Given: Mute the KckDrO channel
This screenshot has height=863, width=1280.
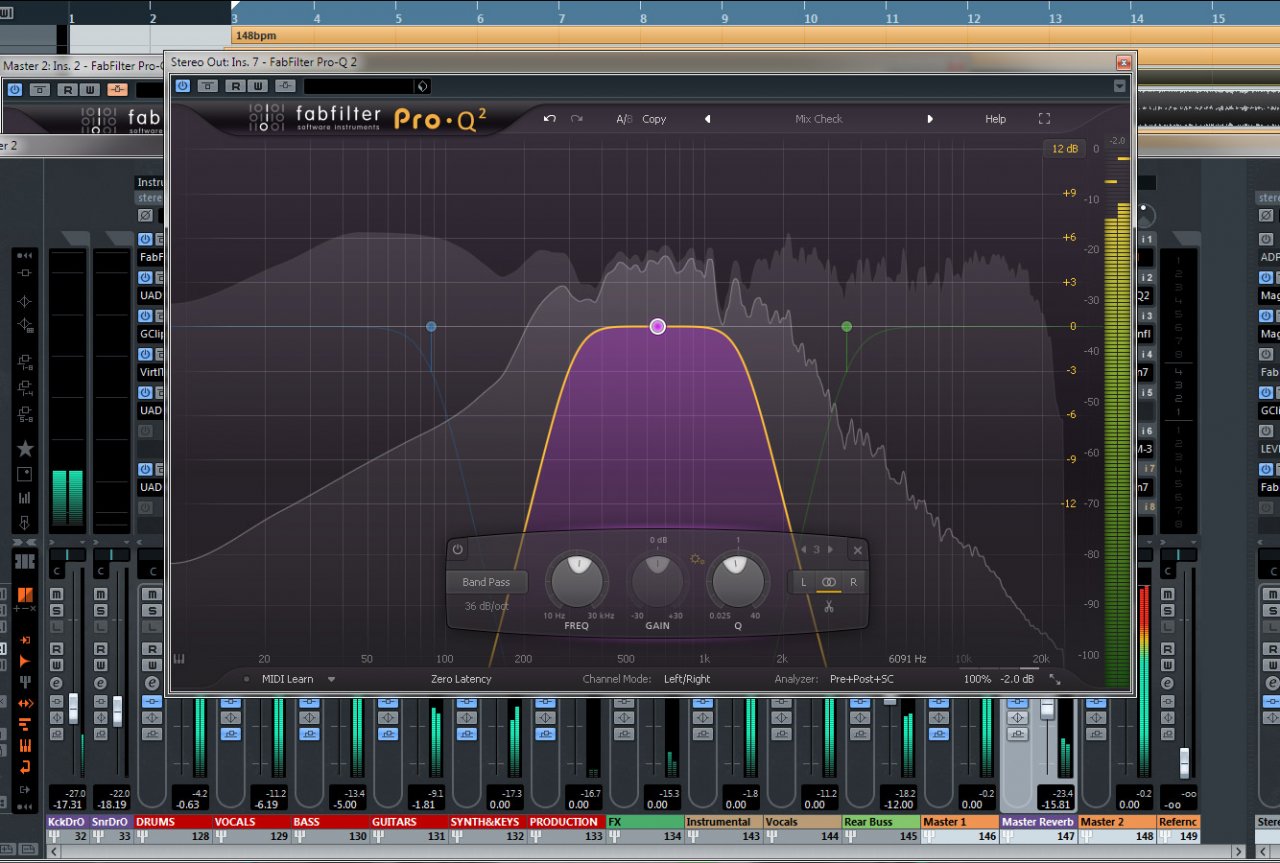Looking at the screenshot, I should coord(57,594).
